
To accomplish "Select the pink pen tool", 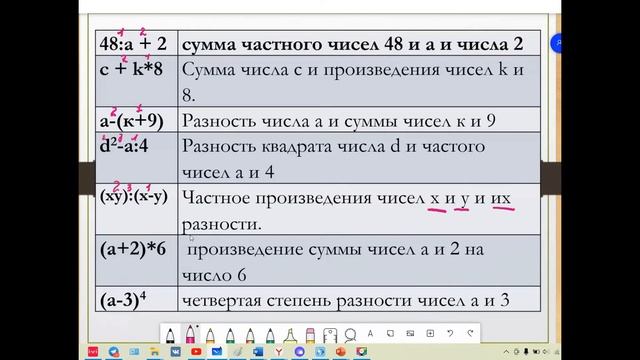I will pos(190,335).
